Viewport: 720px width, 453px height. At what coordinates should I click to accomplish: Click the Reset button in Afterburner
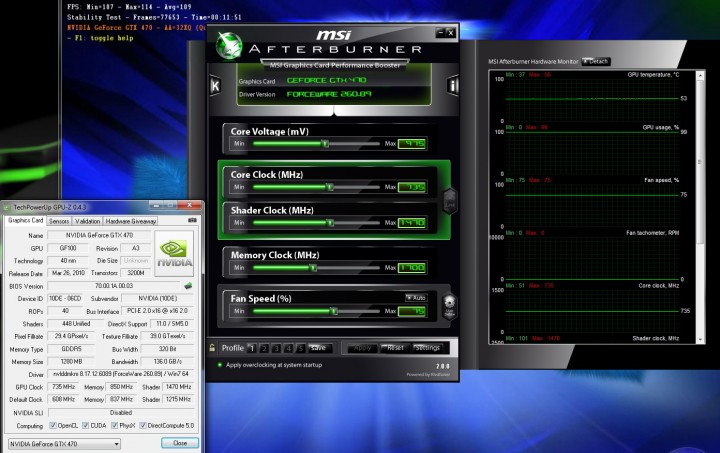tap(395, 348)
